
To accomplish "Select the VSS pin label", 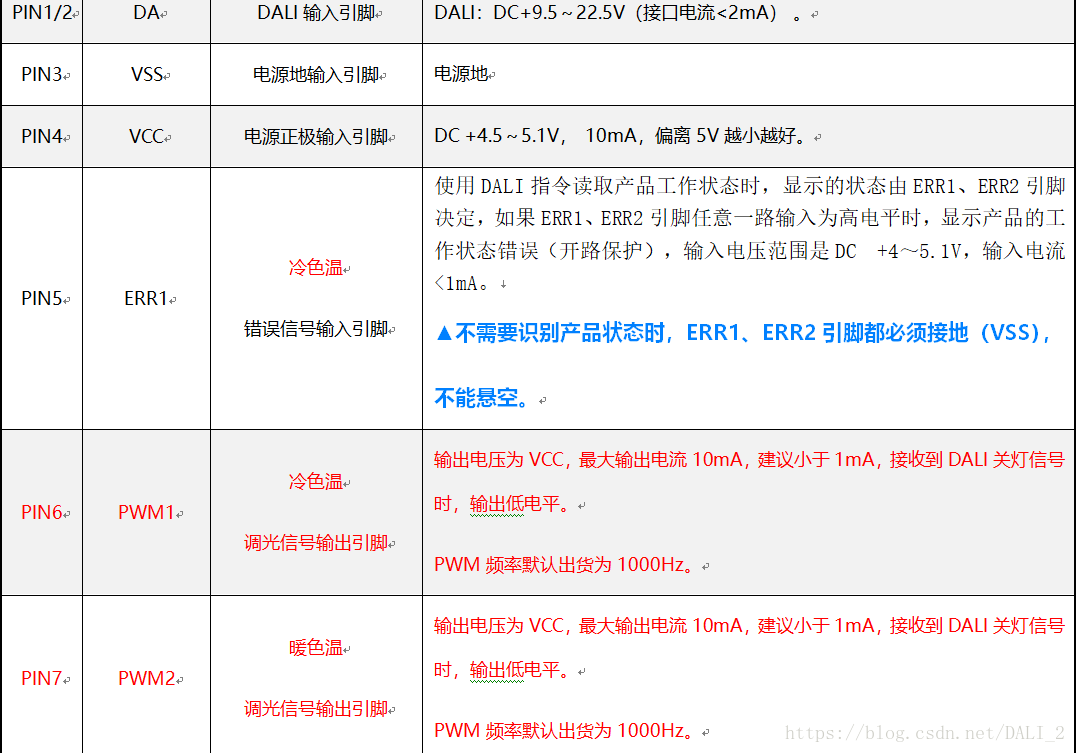I will click(x=145, y=75).
